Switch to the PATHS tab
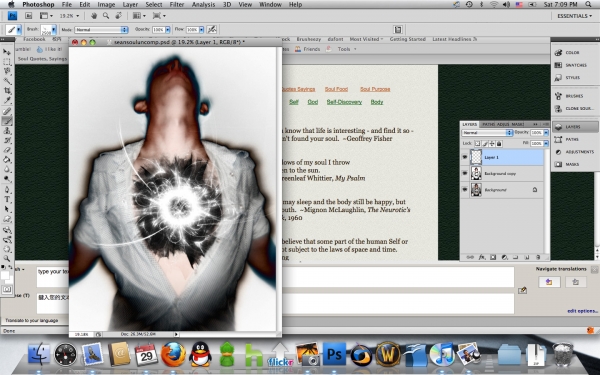 (x=488, y=124)
